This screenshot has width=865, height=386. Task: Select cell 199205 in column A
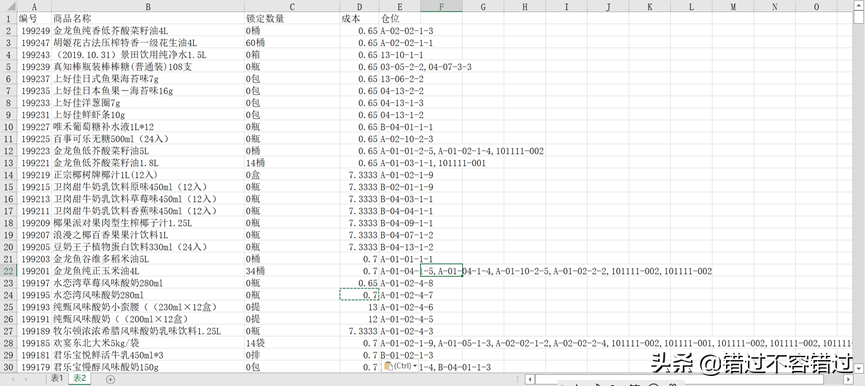click(34, 247)
